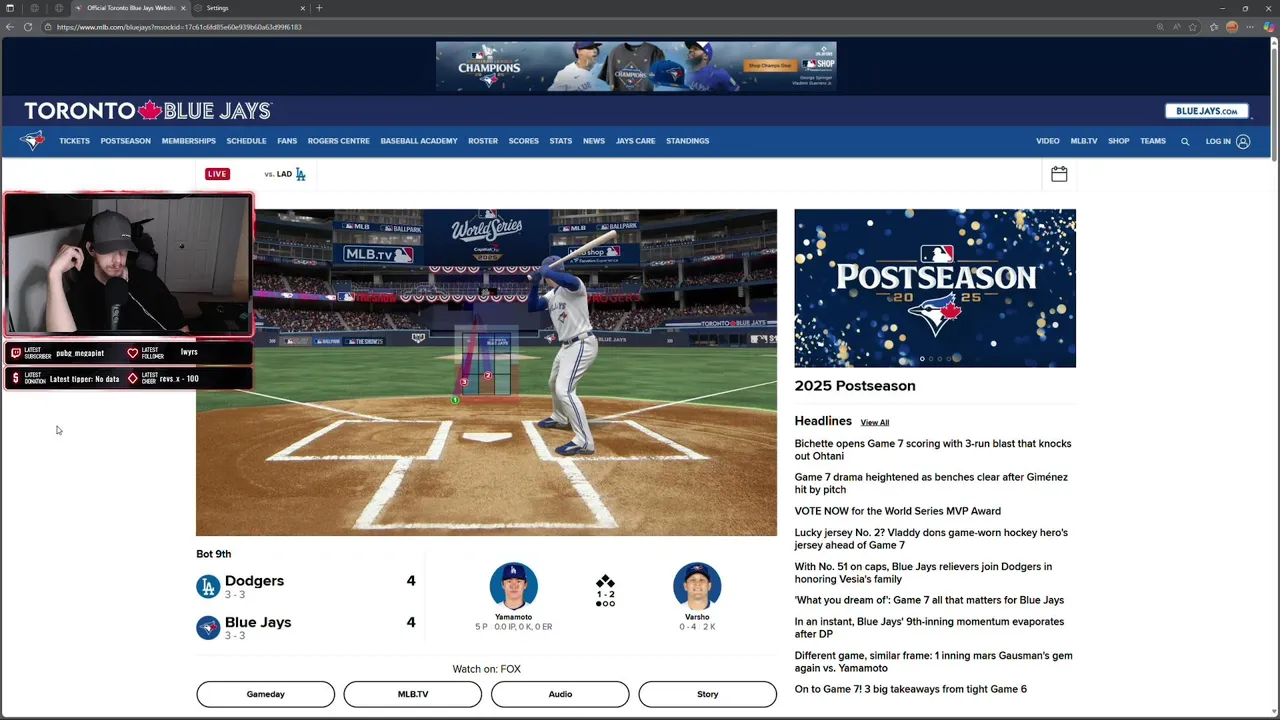The image size is (1280, 720).
Task: Open the site info lock icon
Action: click(x=48, y=27)
